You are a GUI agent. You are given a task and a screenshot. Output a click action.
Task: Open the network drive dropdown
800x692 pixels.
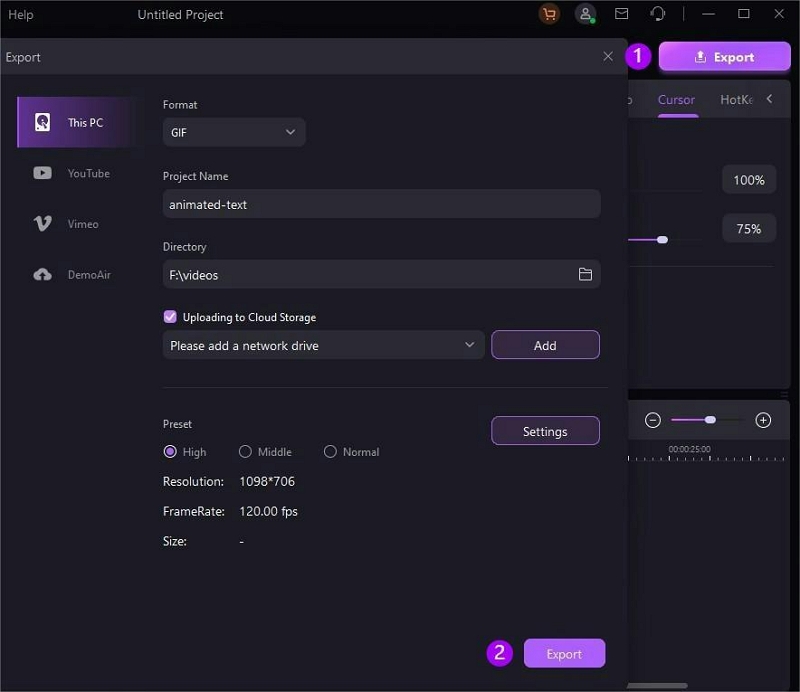(x=323, y=345)
